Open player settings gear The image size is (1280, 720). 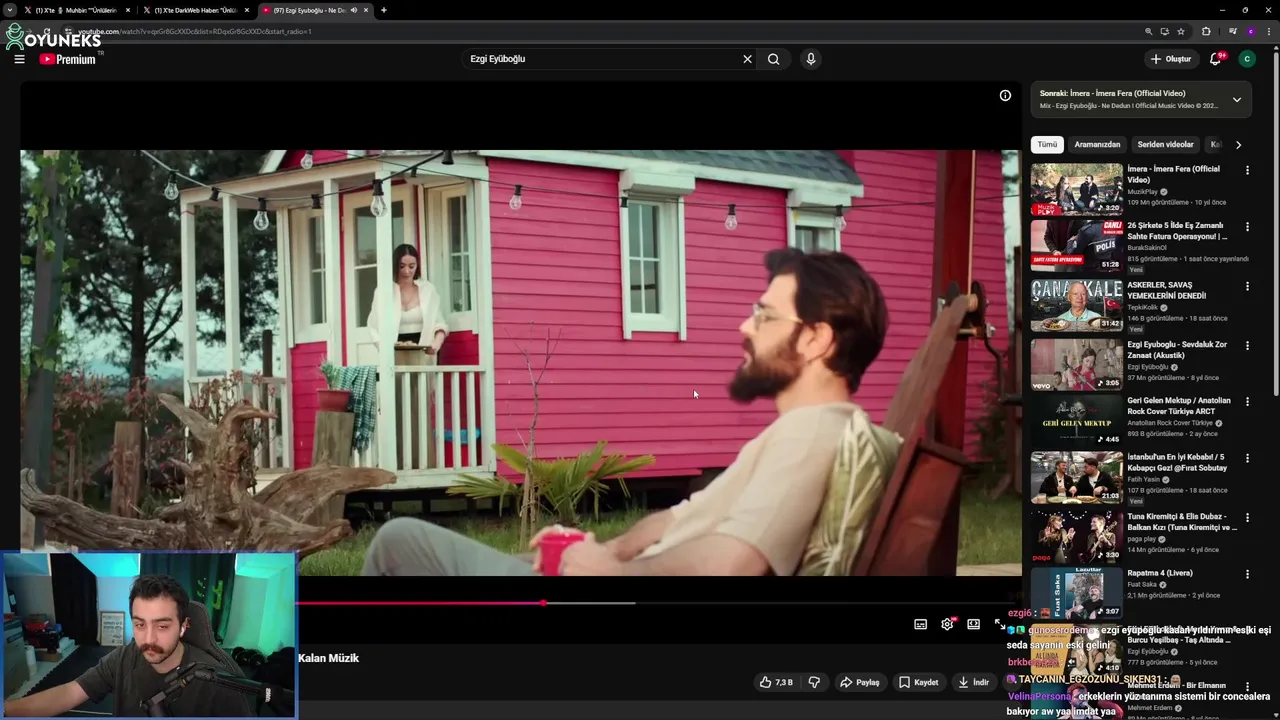(x=947, y=624)
